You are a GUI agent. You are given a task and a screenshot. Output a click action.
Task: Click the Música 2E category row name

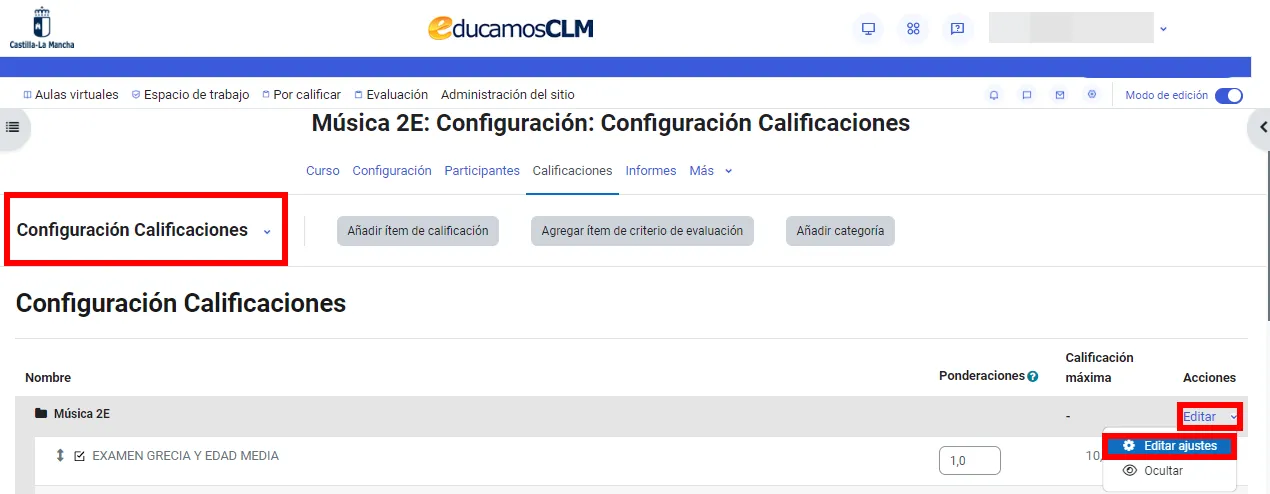(82, 413)
